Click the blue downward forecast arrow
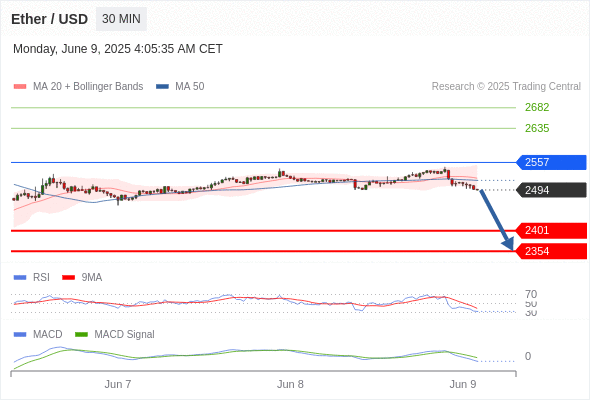The image size is (590, 400). coord(497,220)
